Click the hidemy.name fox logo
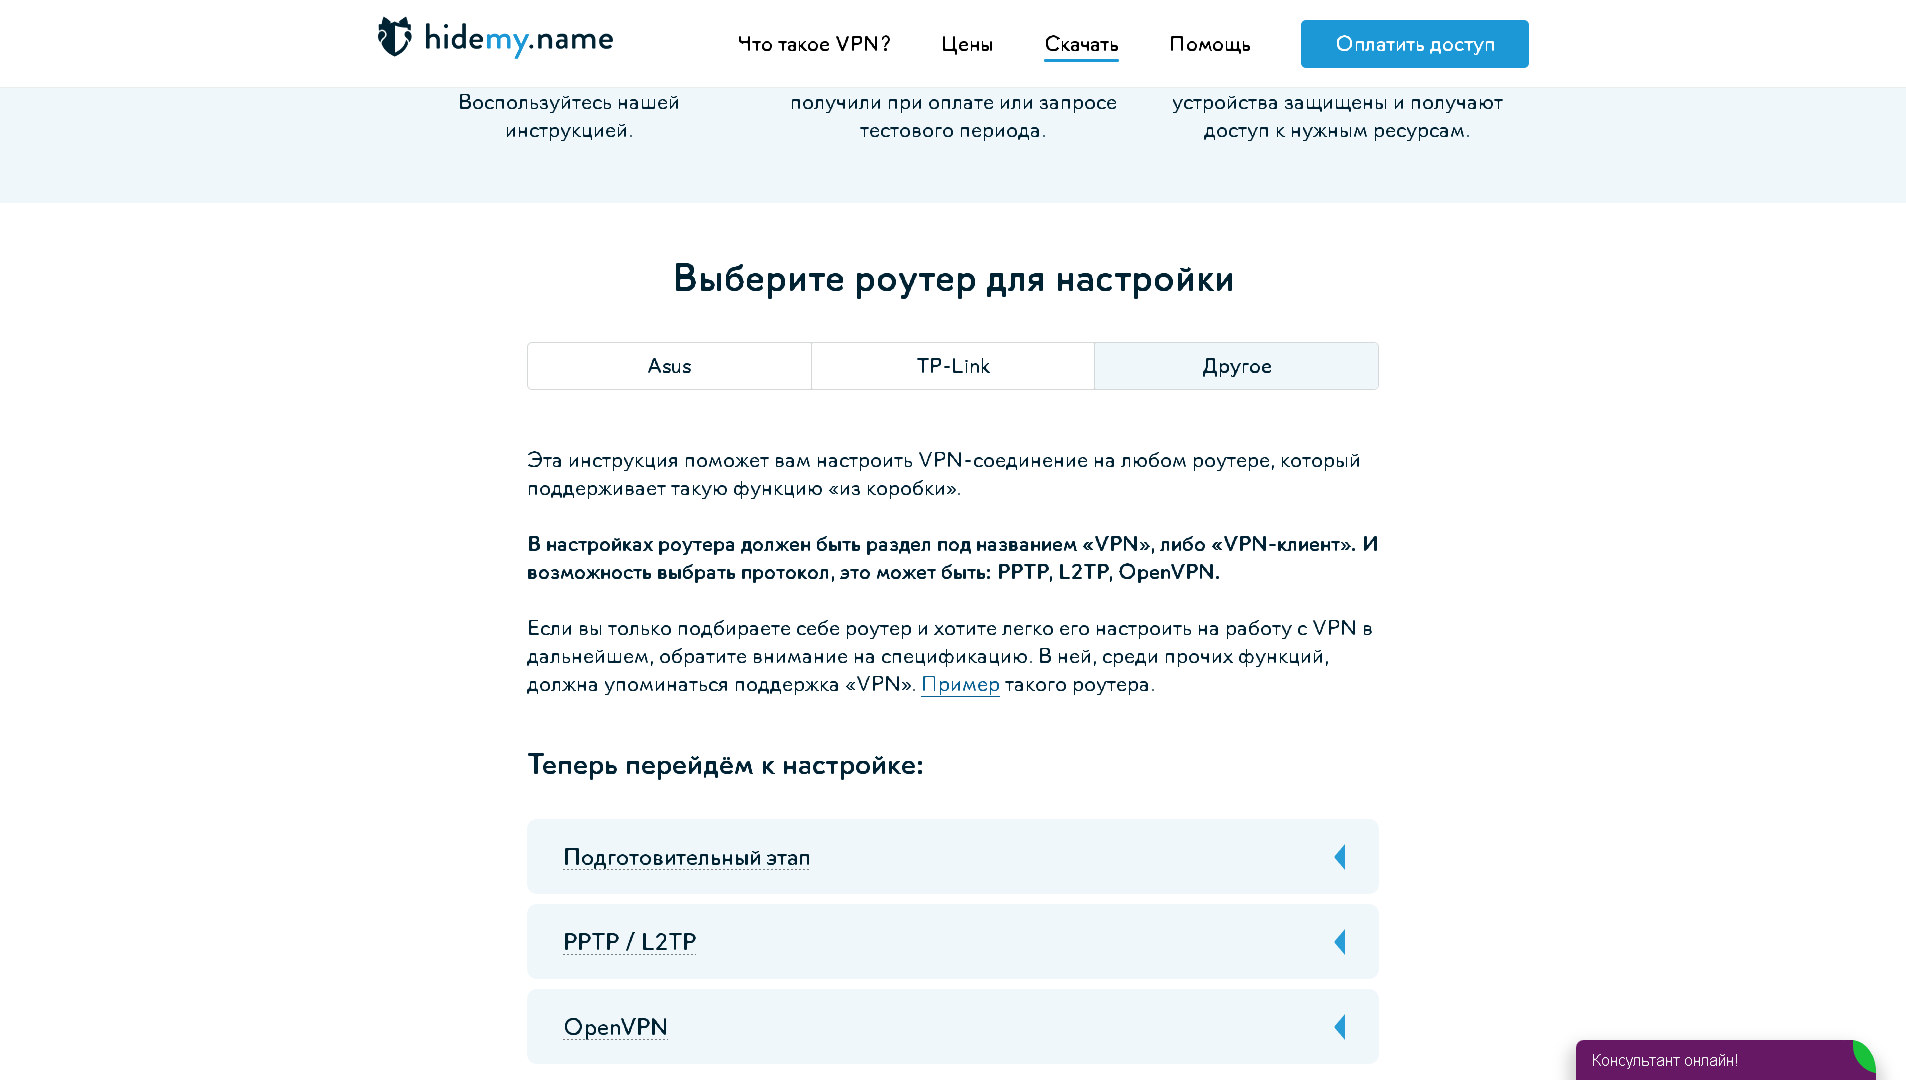This screenshot has width=1906, height=1080. click(x=395, y=37)
